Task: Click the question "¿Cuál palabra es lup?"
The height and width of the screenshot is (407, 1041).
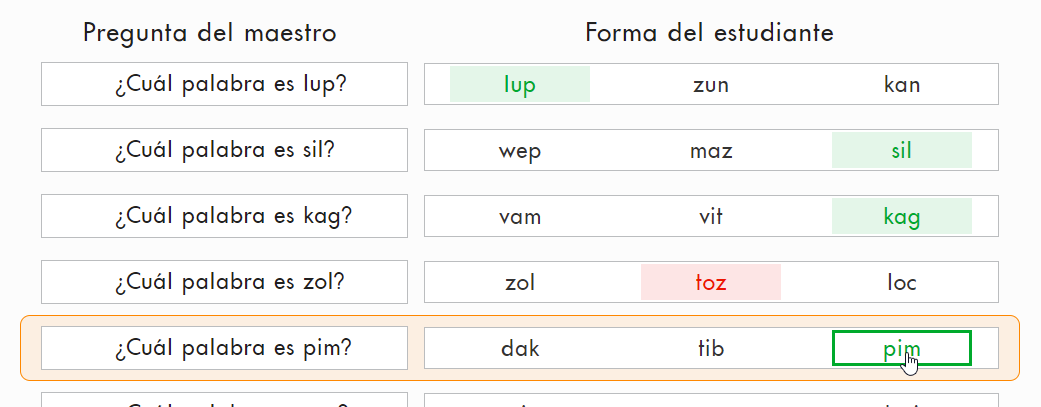Action: coord(224,84)
